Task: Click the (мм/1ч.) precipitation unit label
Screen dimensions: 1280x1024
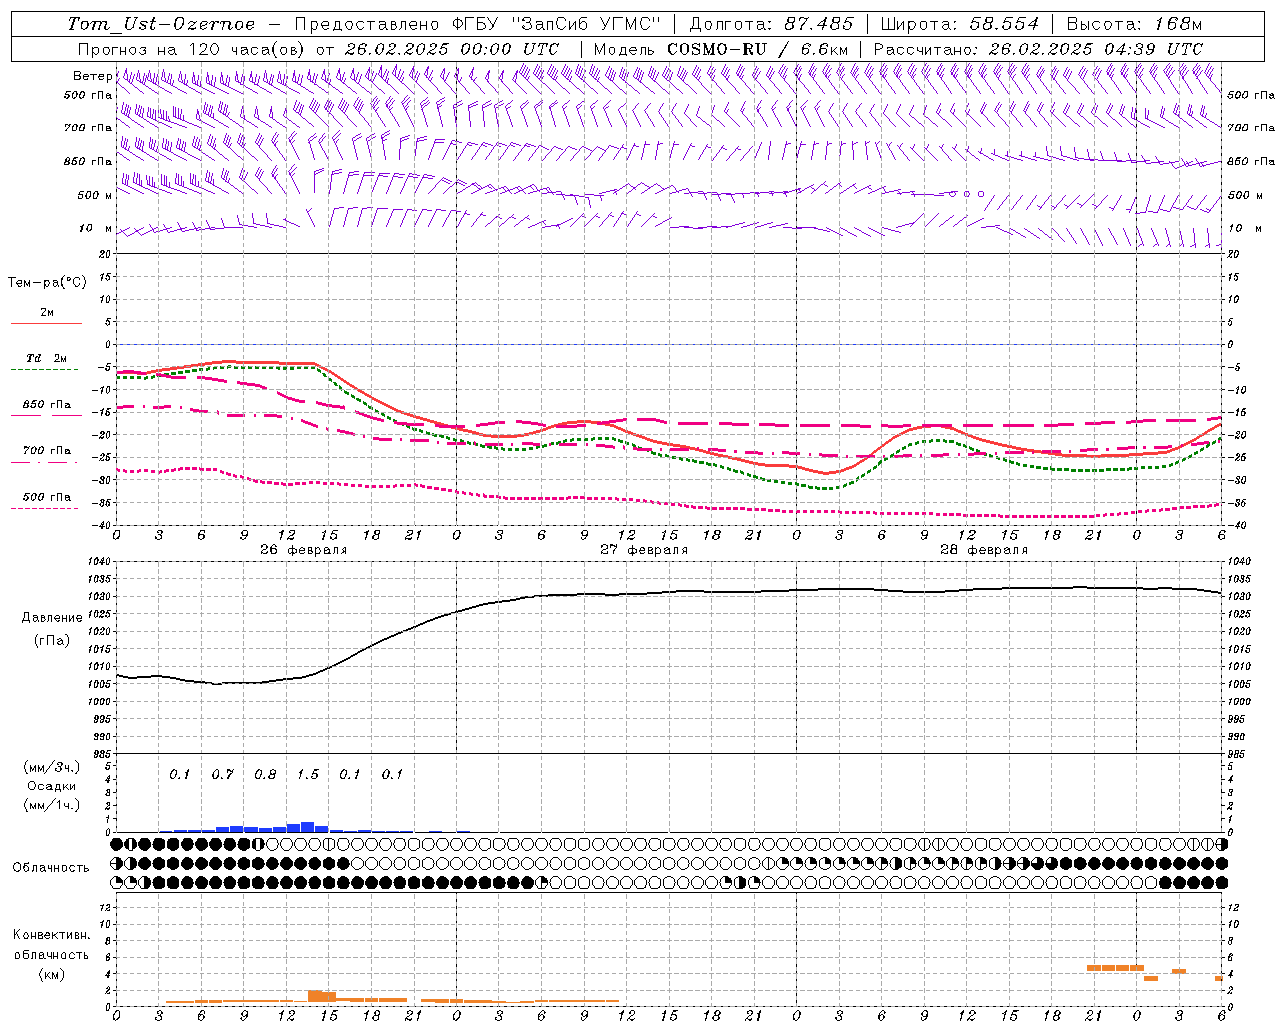Action: click(52, 805)
